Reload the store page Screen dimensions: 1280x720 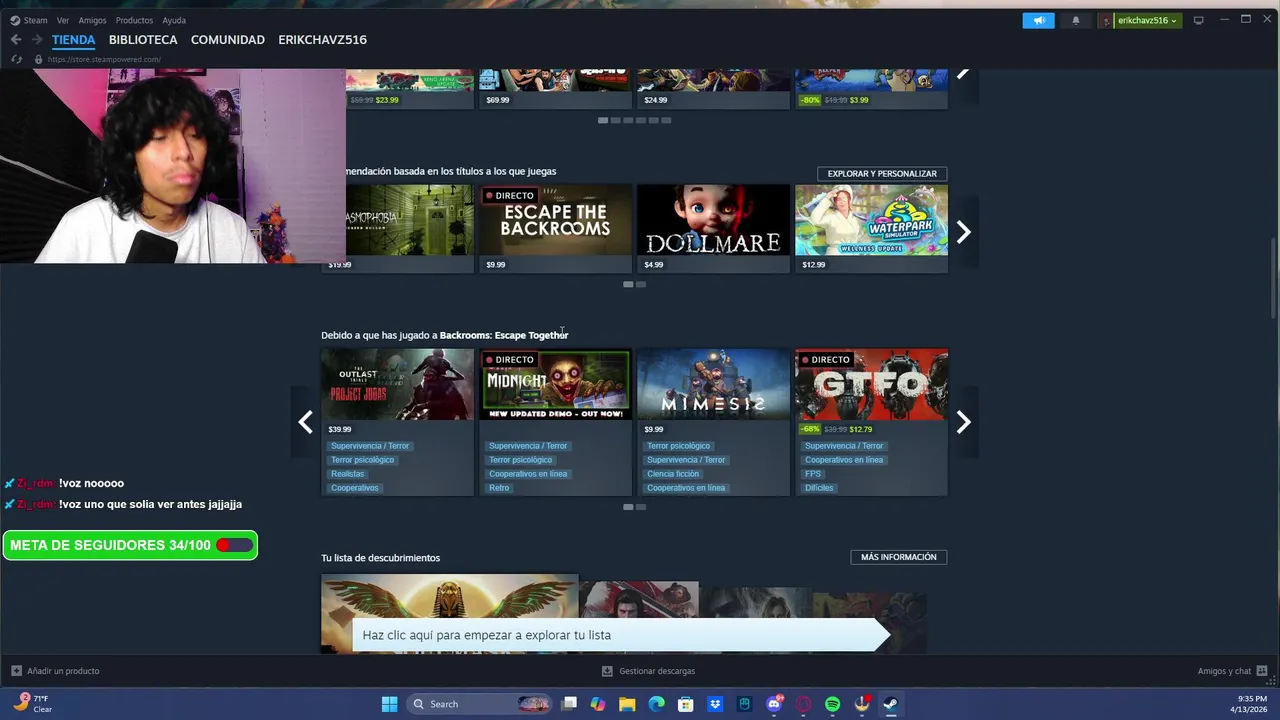click(x=16, y=59)
